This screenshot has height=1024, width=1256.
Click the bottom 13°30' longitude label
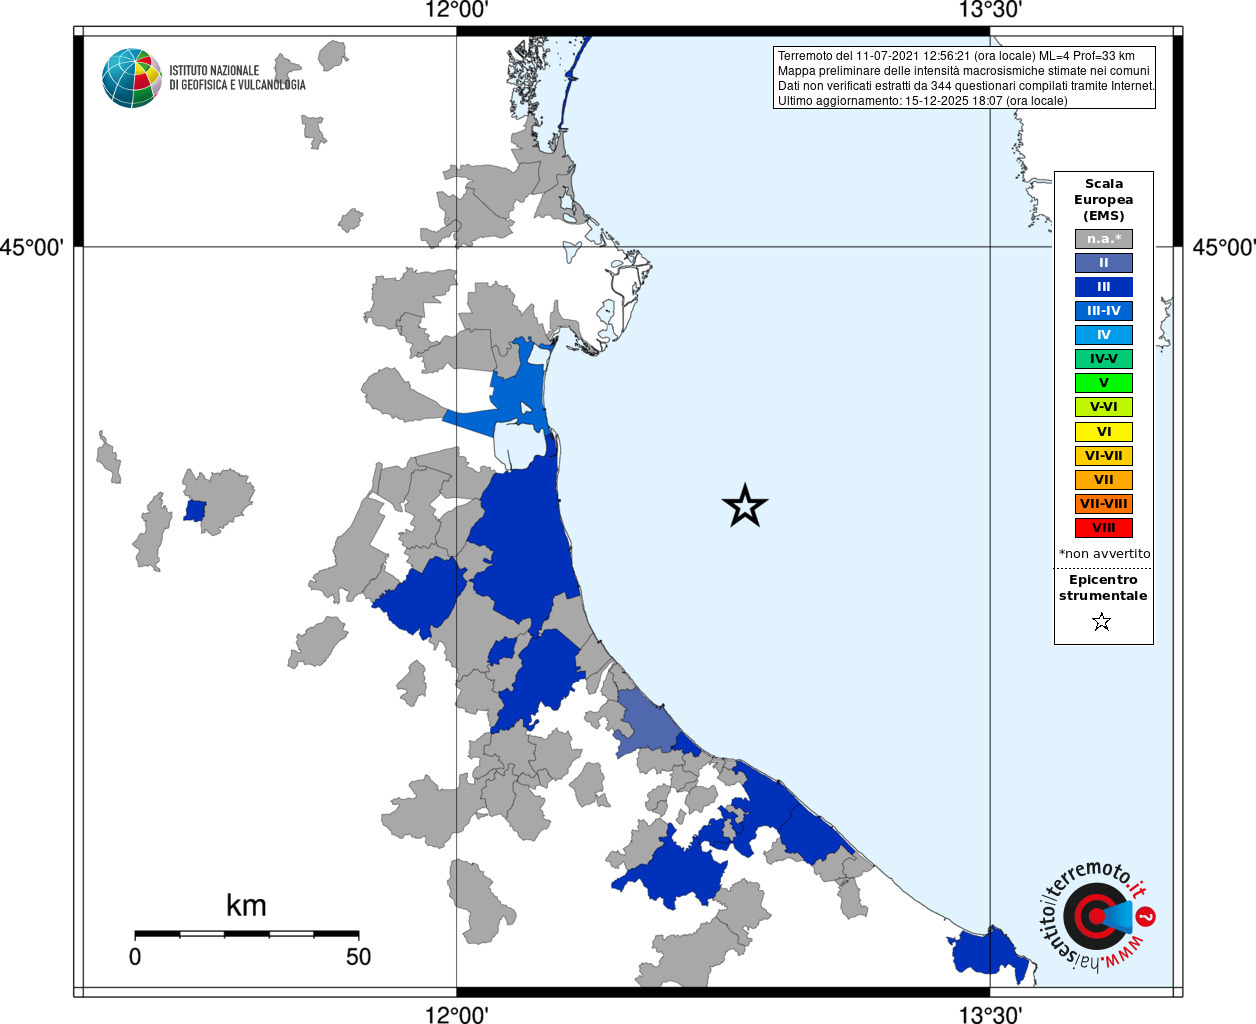click(x=990, y=1014)
